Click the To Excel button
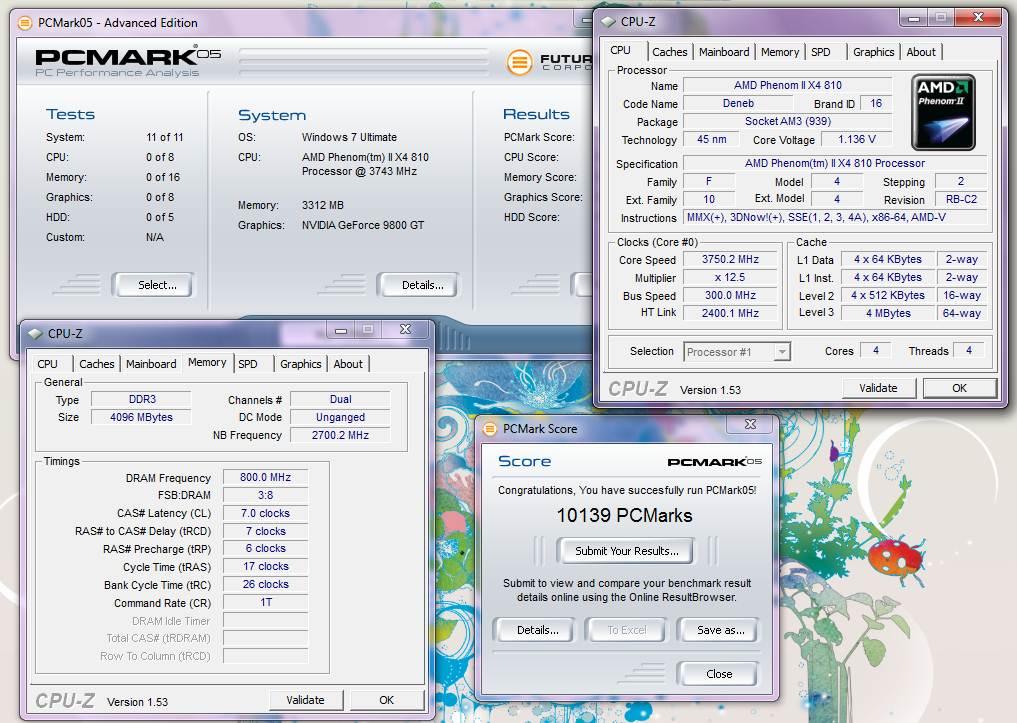Viewport: 1017px width, 723px height. pos(627,630)
